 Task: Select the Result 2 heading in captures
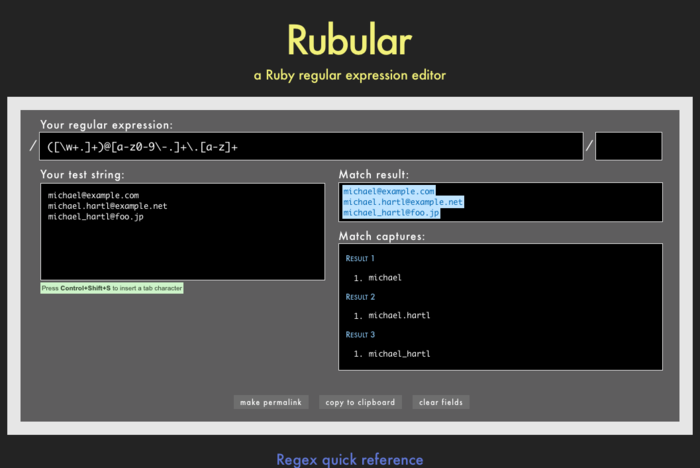coord(361,297)
